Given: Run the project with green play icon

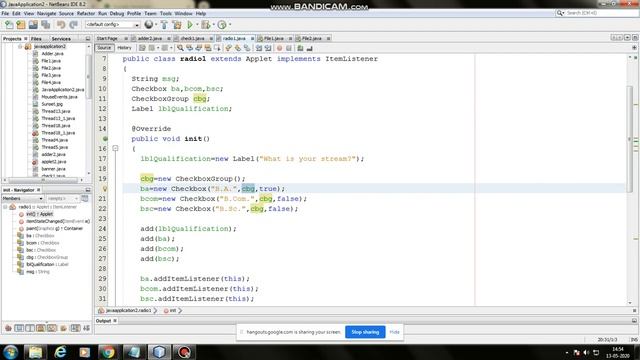Looking at the screenshot, I should tap(190, 25).
